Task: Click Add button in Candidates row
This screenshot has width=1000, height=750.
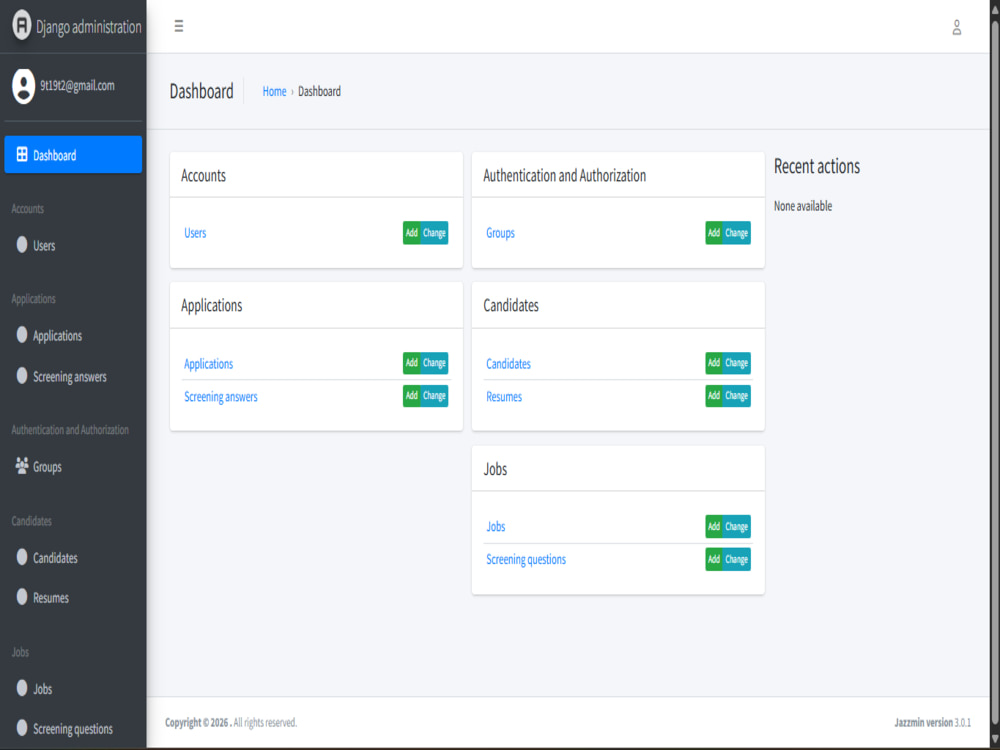Action: pos(714,363)
